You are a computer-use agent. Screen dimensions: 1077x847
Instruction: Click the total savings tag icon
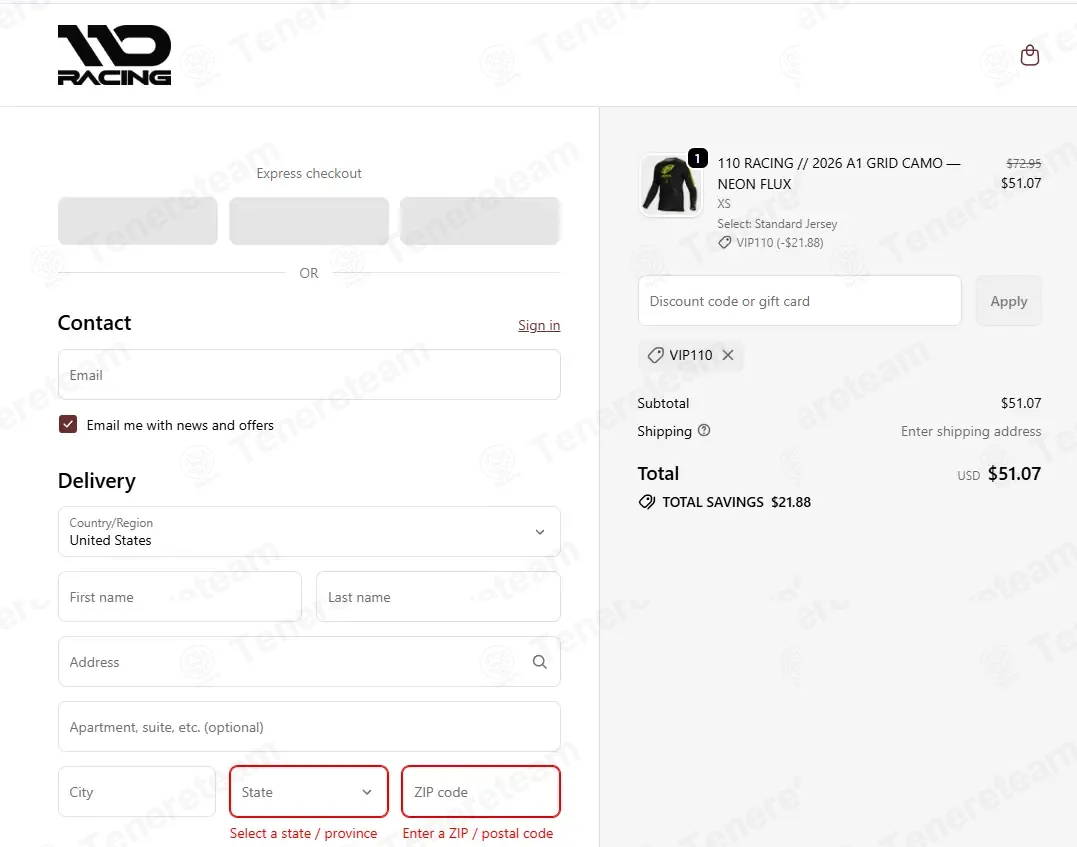coord(646,502)
